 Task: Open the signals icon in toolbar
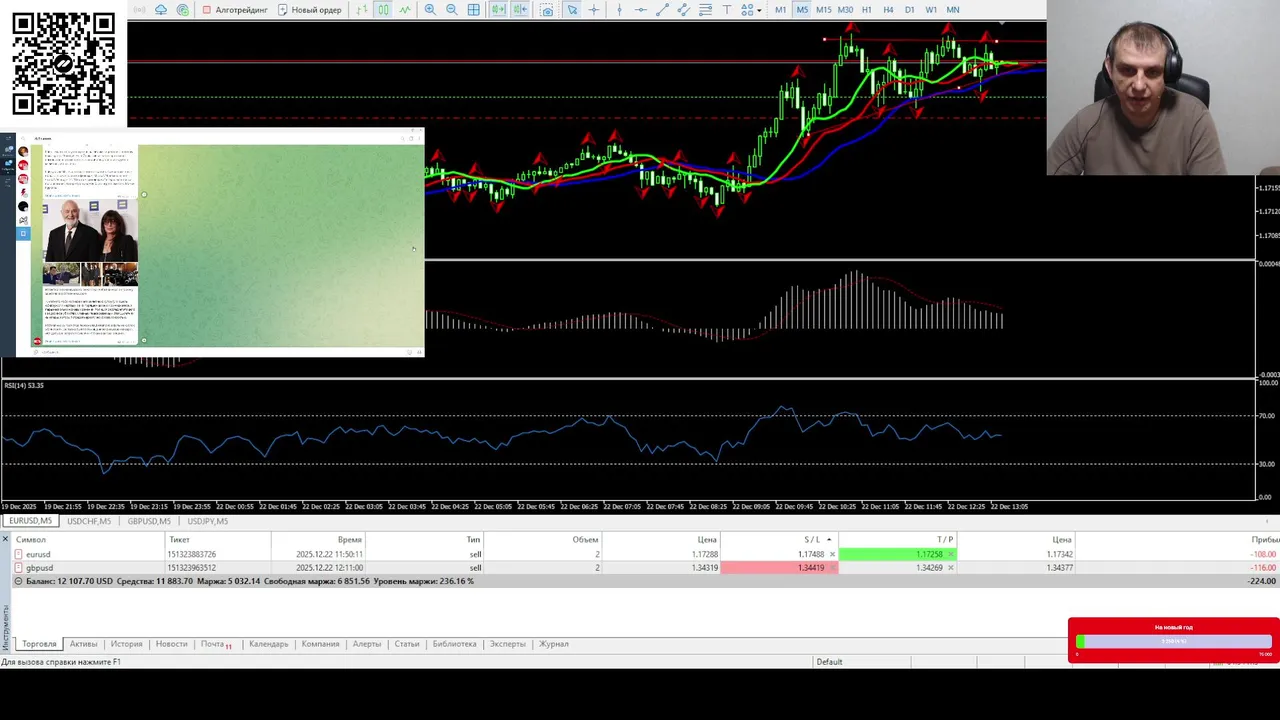(138, 9)
